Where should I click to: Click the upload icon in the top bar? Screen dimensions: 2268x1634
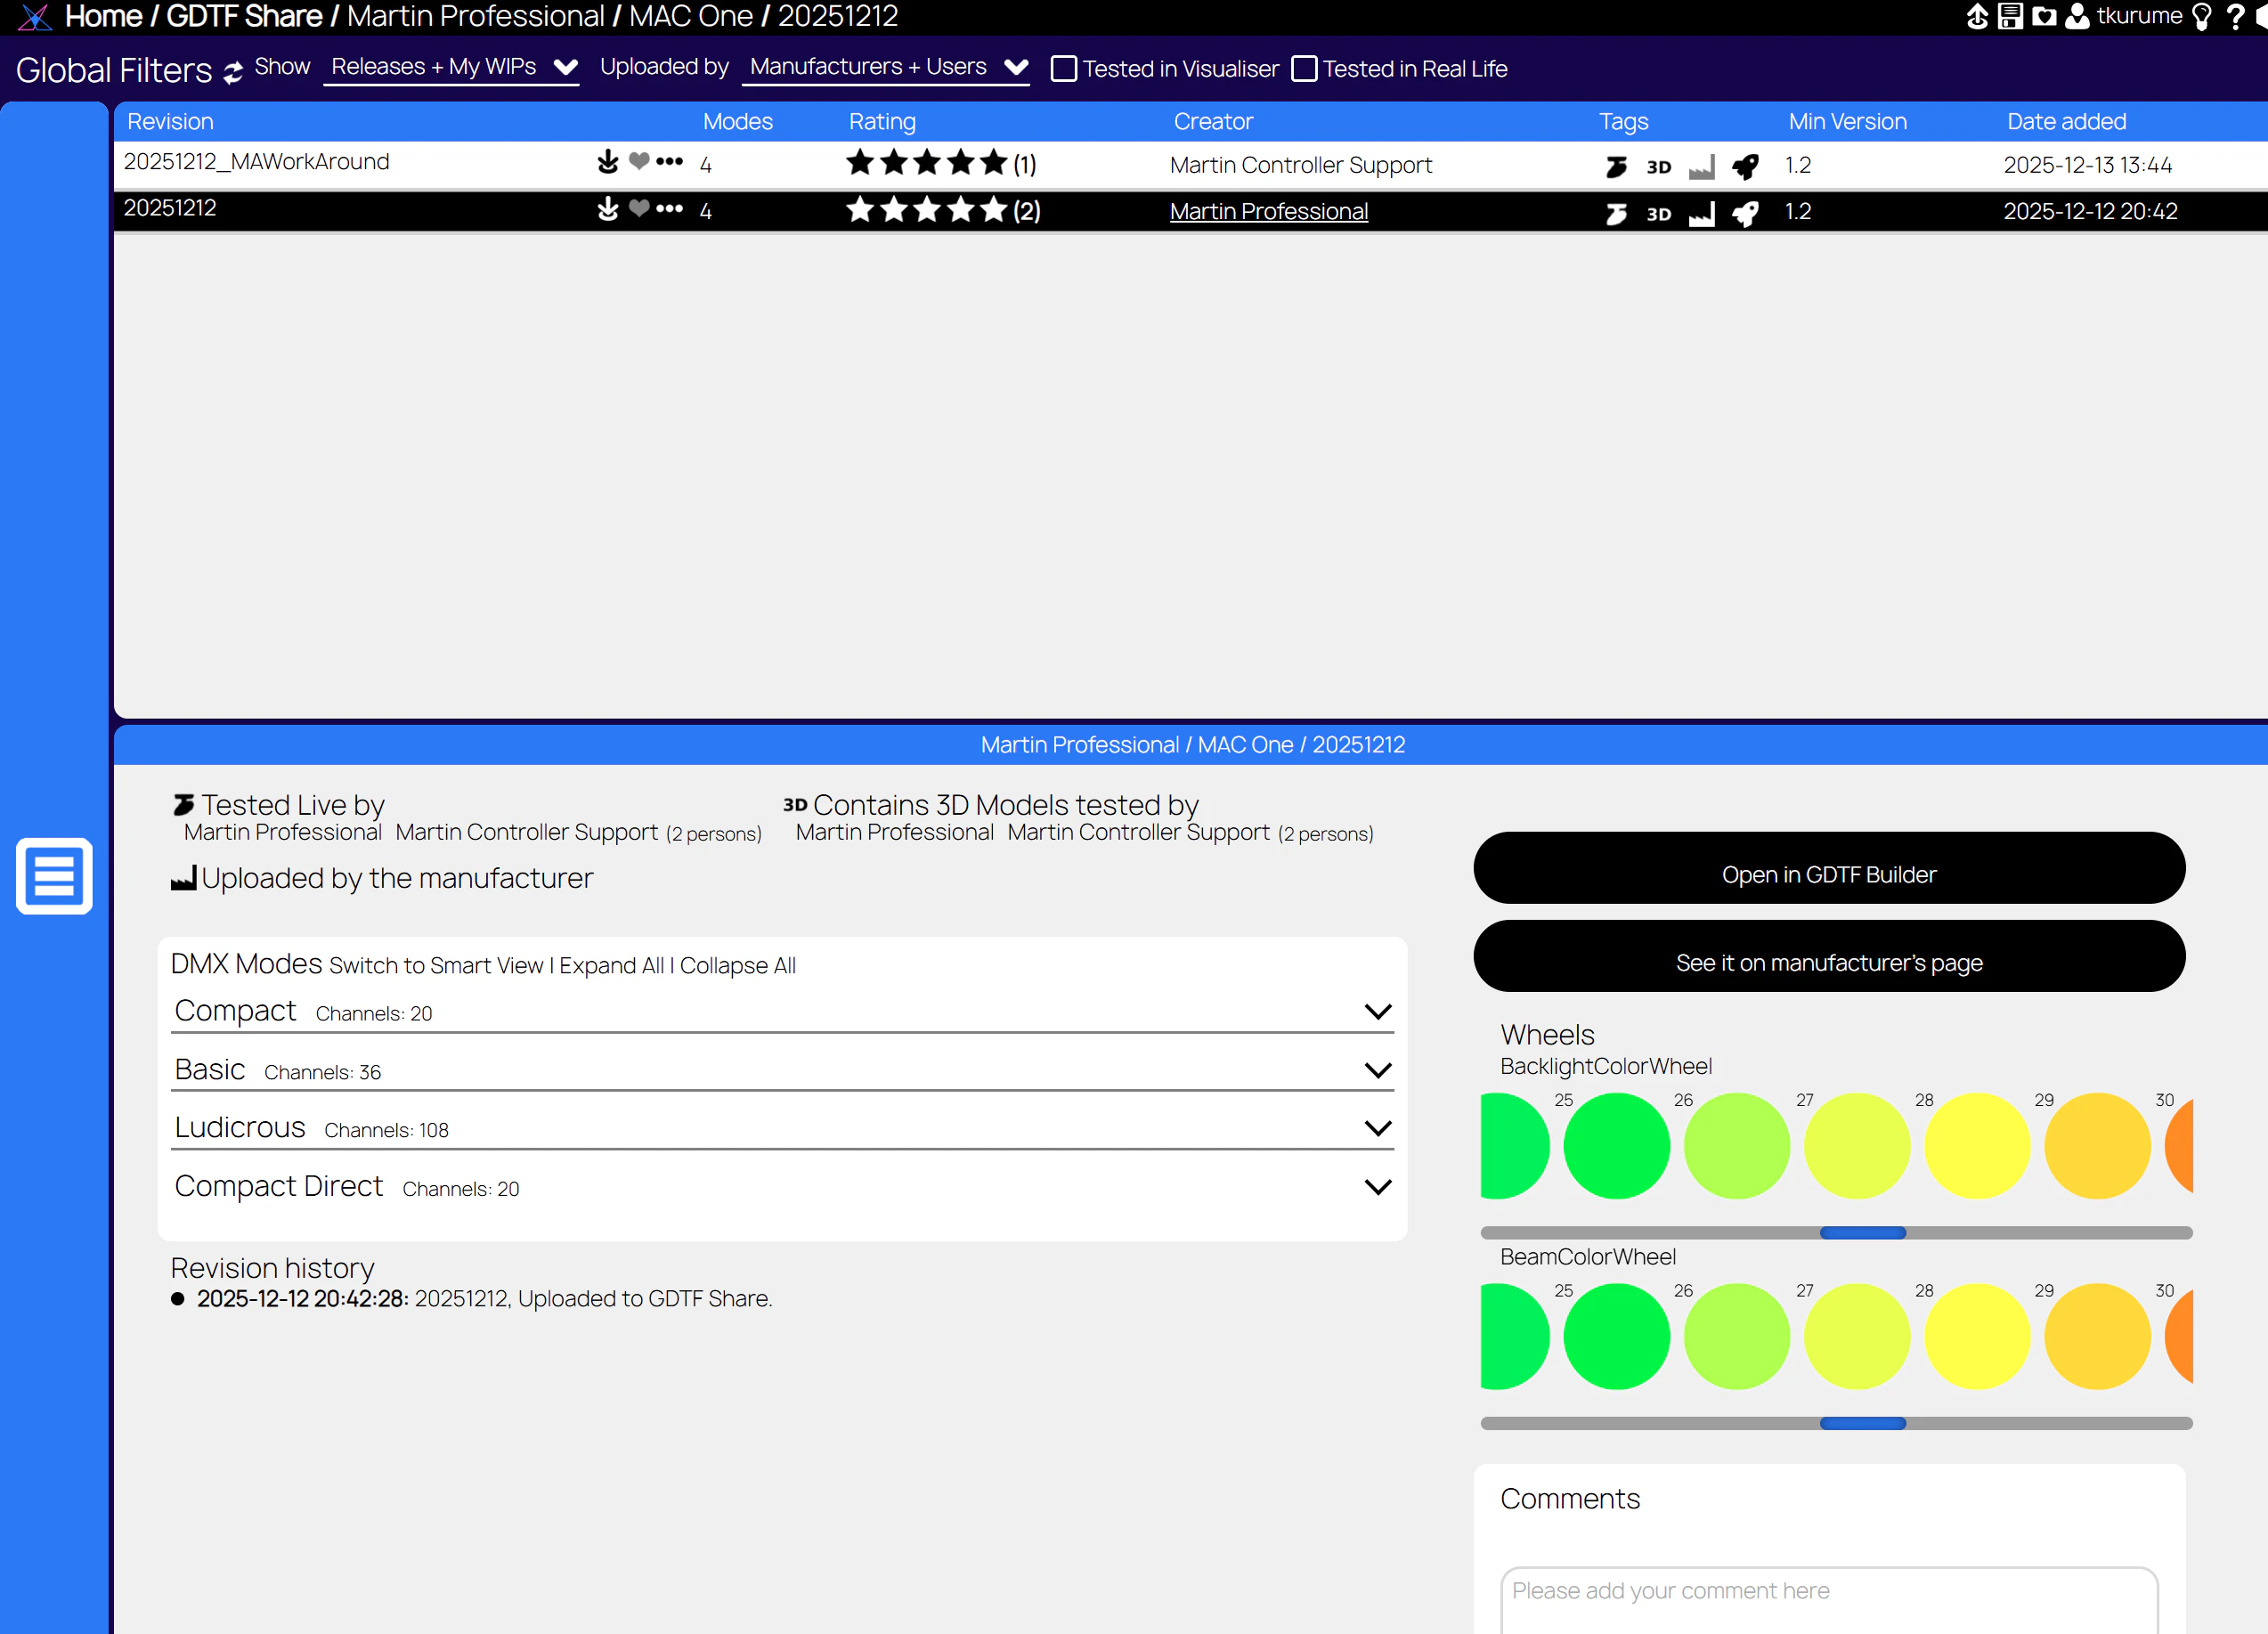click(x=1977, y=17)
